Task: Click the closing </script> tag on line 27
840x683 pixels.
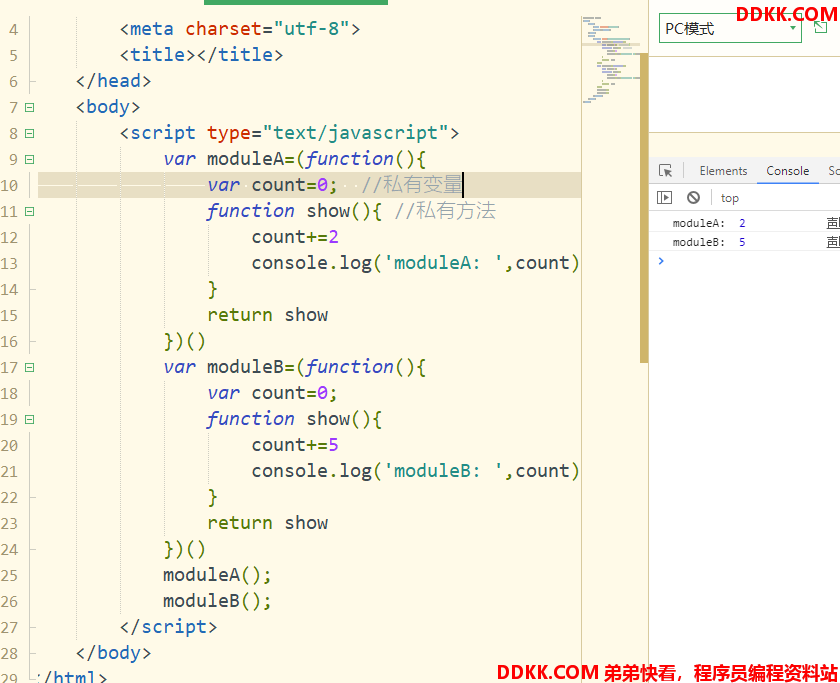Action: [x=169, y=627]
